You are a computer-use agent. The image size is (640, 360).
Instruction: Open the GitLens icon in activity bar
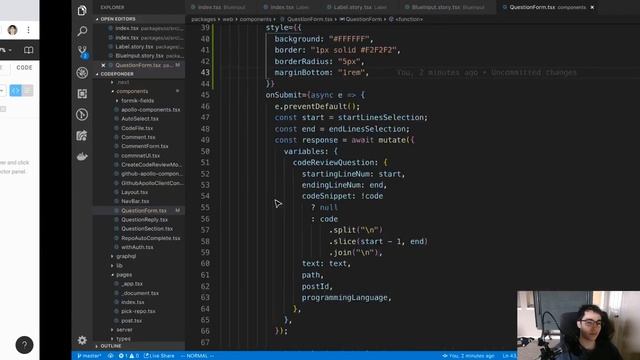82,115
